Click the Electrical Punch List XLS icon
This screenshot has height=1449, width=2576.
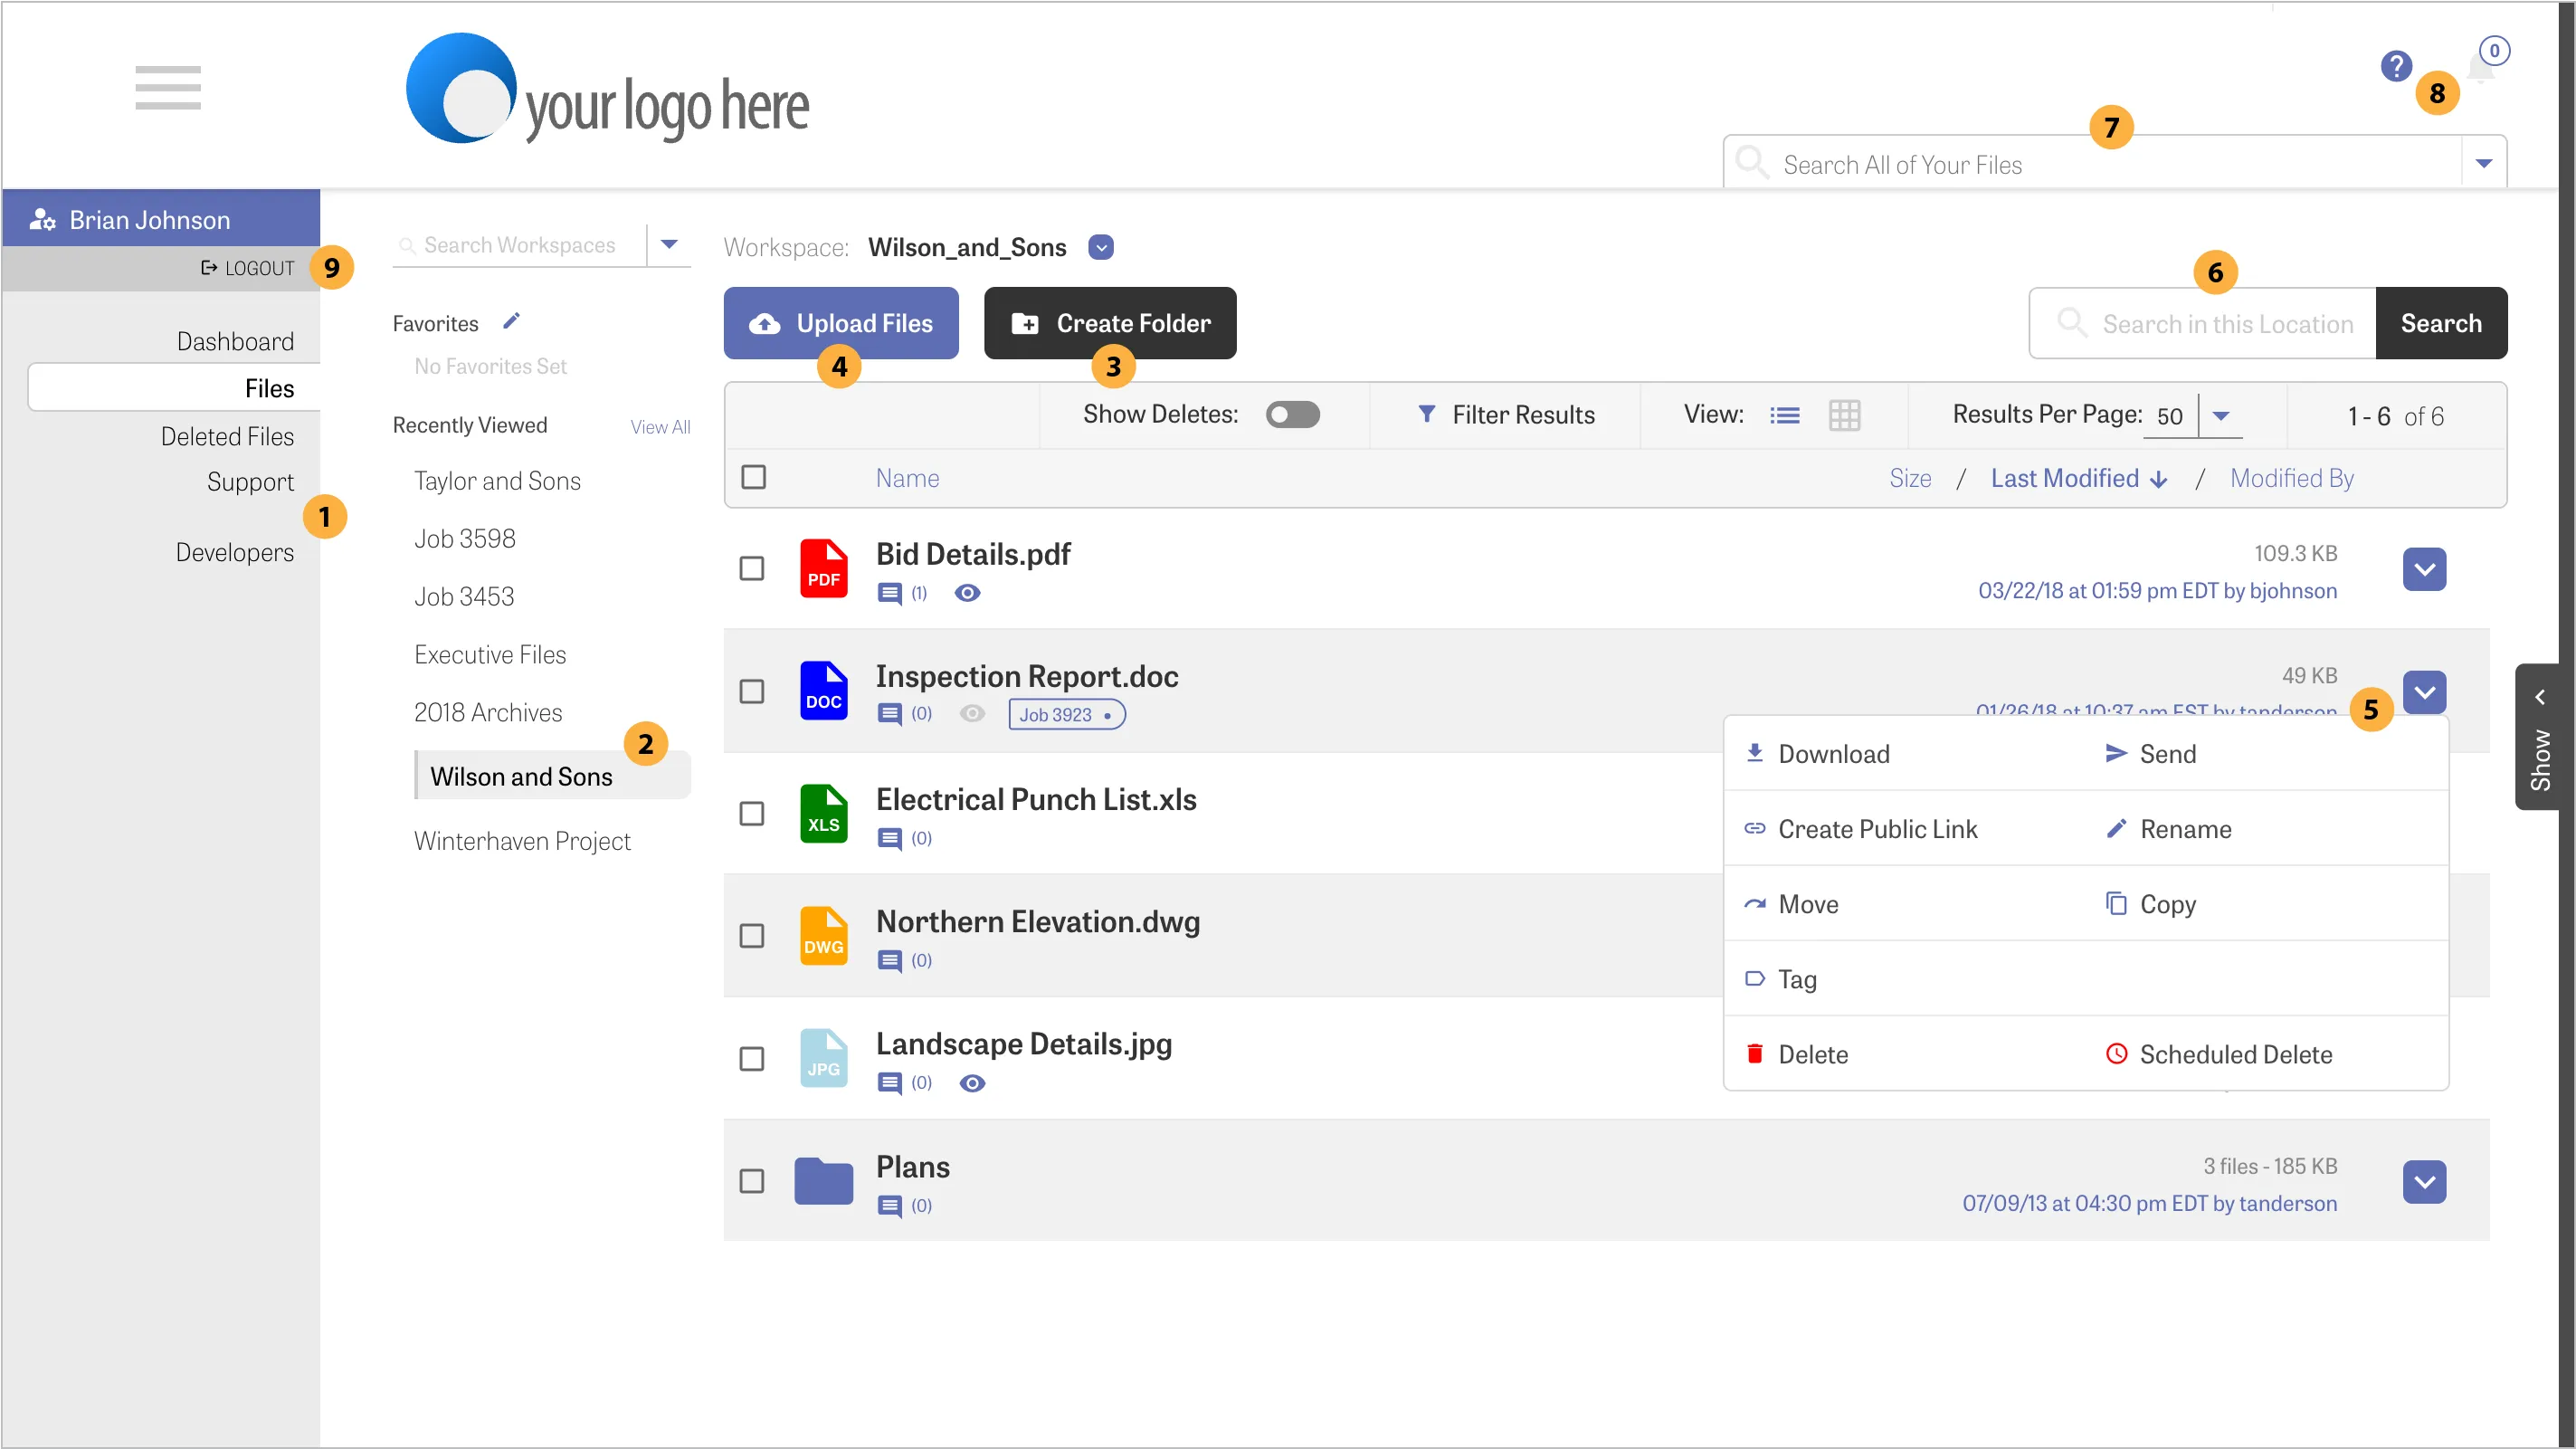click(x=823, y=813)
